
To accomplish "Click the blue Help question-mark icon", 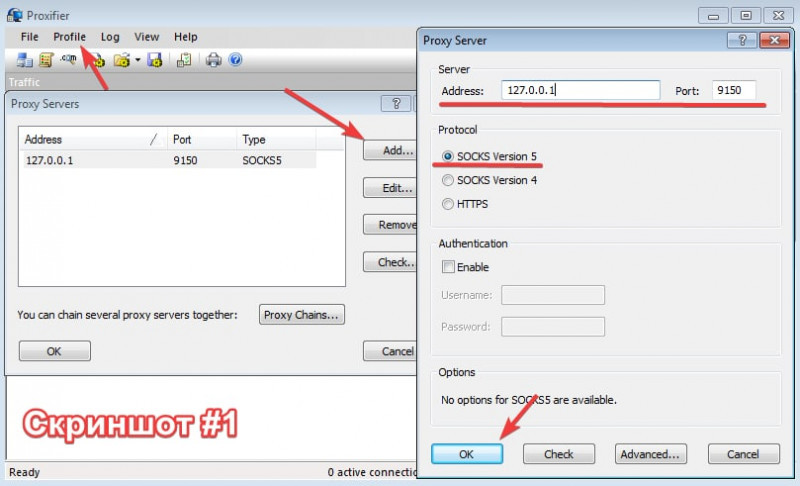I will tap(235, 60).
